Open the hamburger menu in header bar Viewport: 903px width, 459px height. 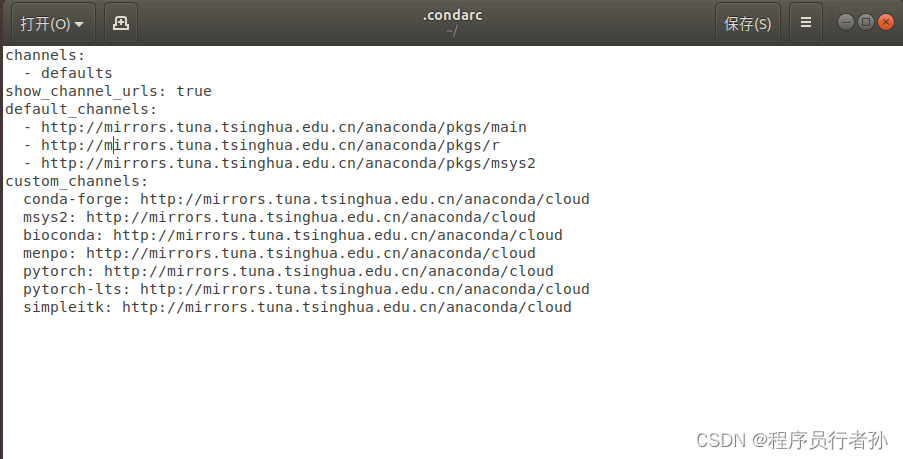(x=806, y=23)
